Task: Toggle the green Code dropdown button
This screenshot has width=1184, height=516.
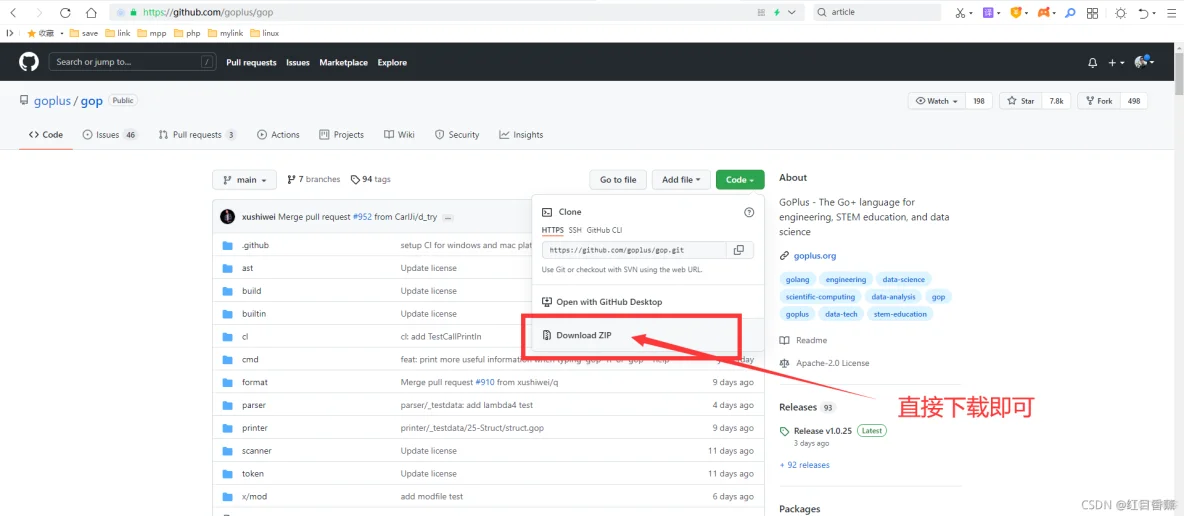Action: (740, 180)
